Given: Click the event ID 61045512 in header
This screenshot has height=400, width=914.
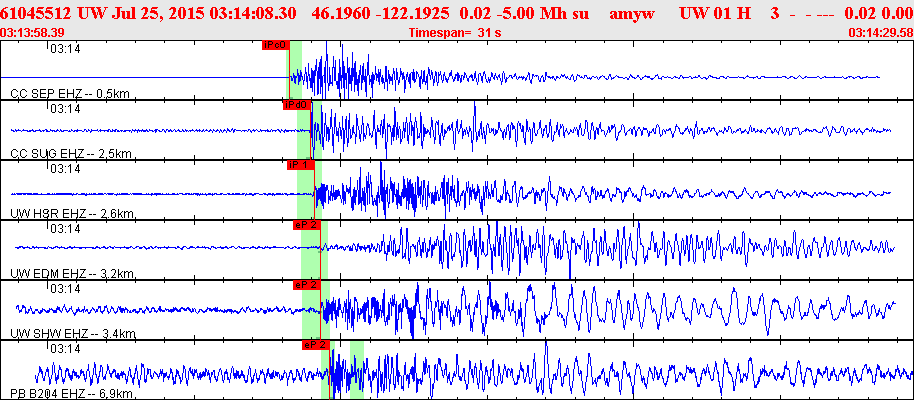Looking at the screenshot, I should click(x=43, y=15).
